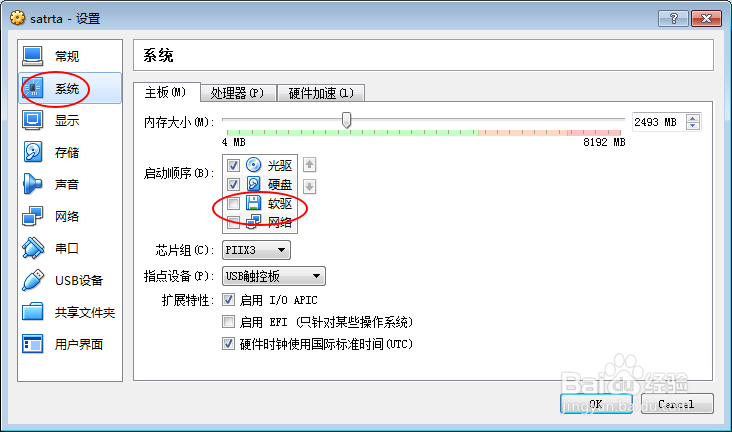The width and height of the screenshot is (732, 432).
Task: Click the Cancel button
Action: click(x=677, y=404)
